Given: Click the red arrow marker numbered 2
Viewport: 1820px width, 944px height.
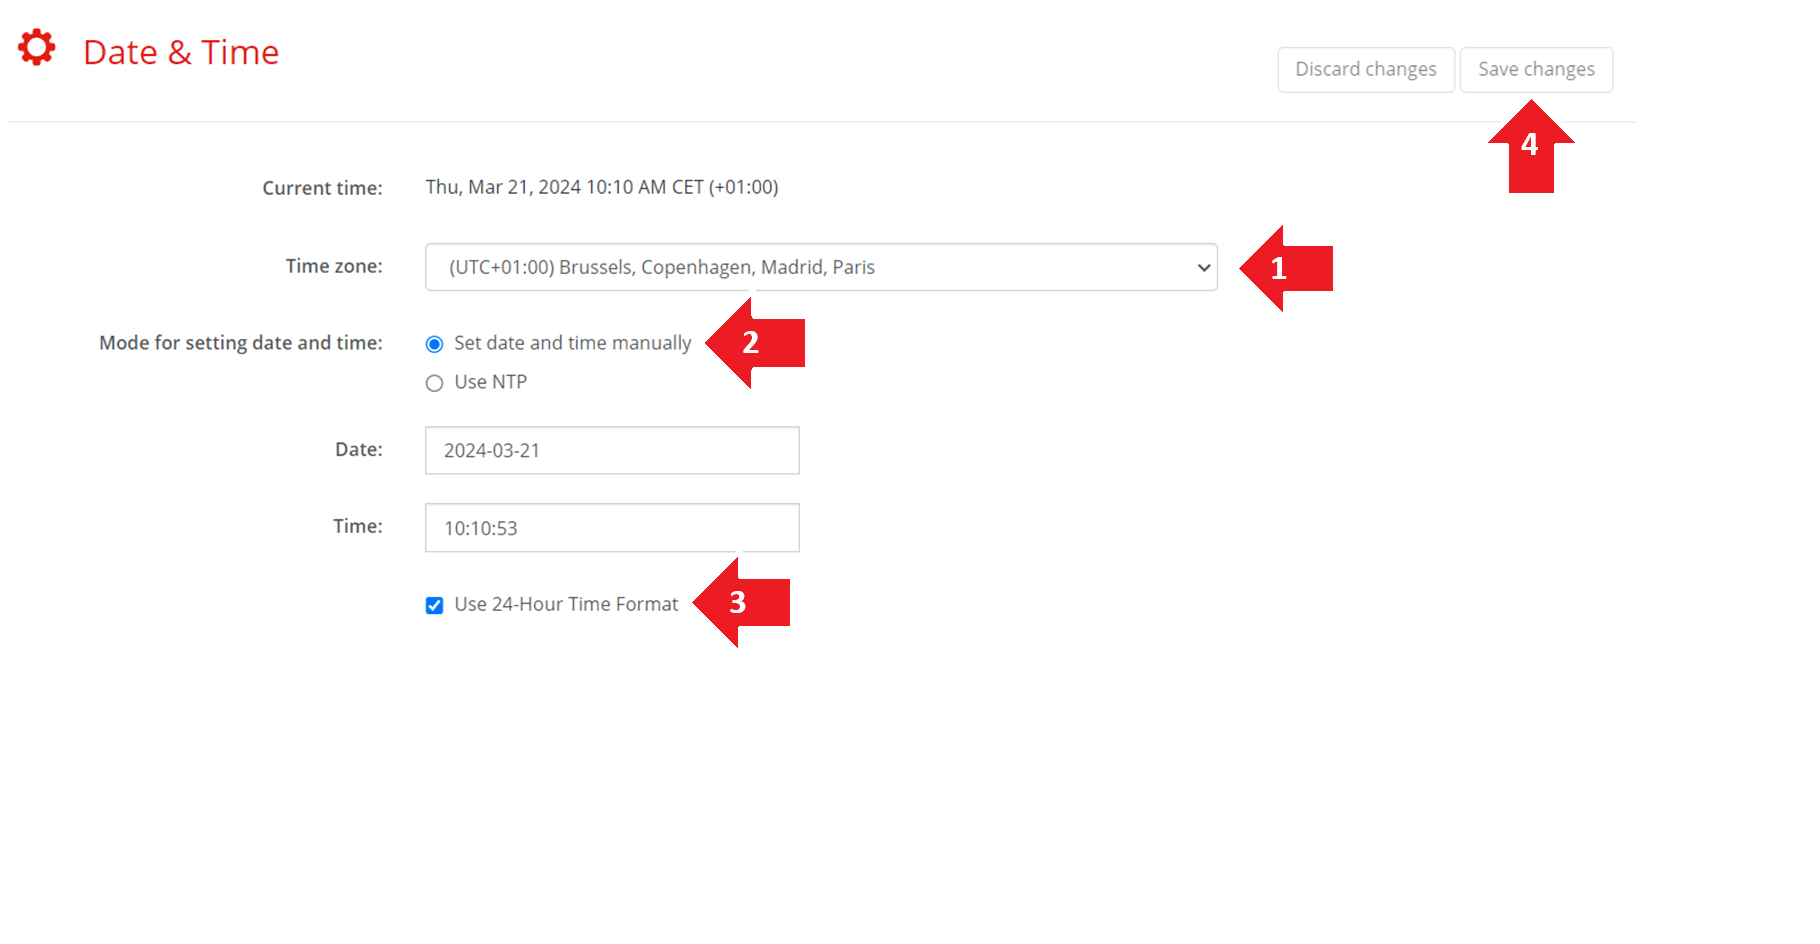Looking at the screenshot, I should click(x=755, y=343).
